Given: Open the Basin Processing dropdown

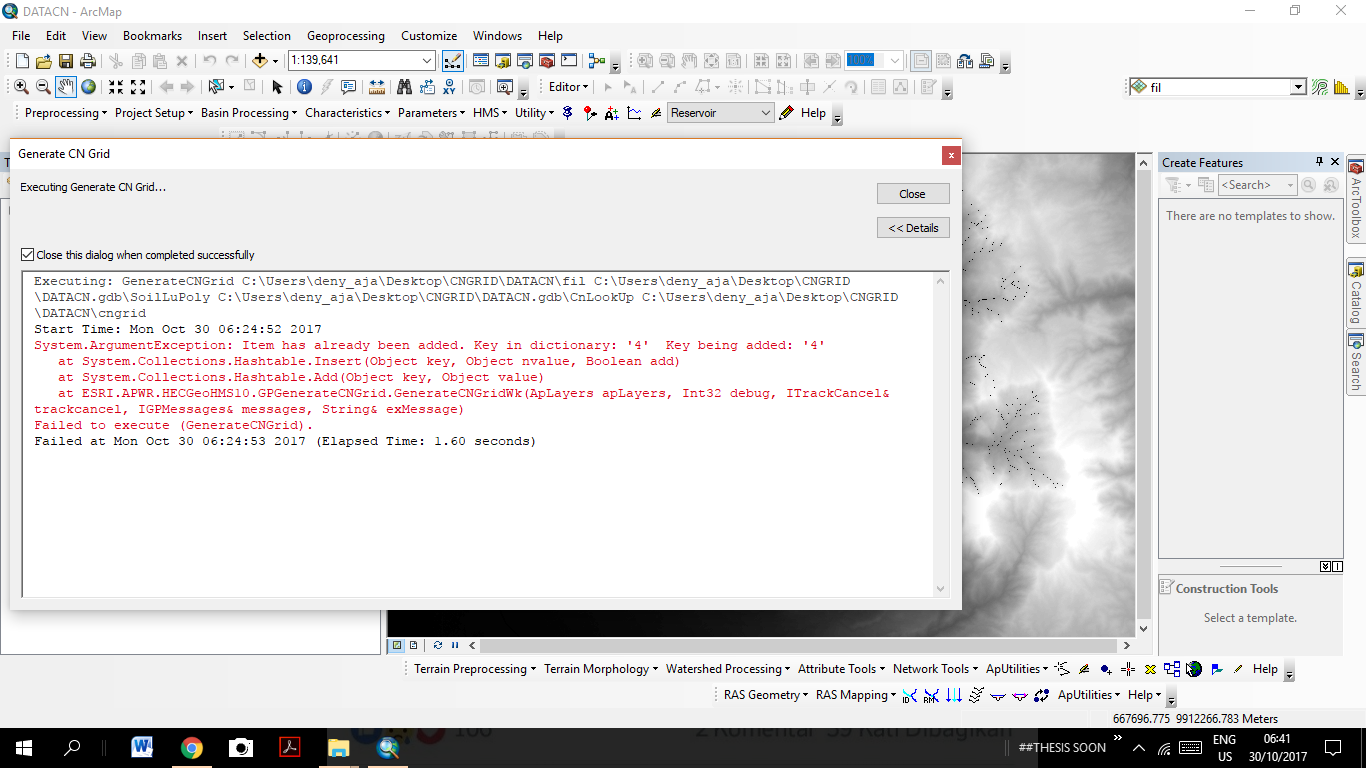Looking at the screenshot, I should (x=249, y=113).
